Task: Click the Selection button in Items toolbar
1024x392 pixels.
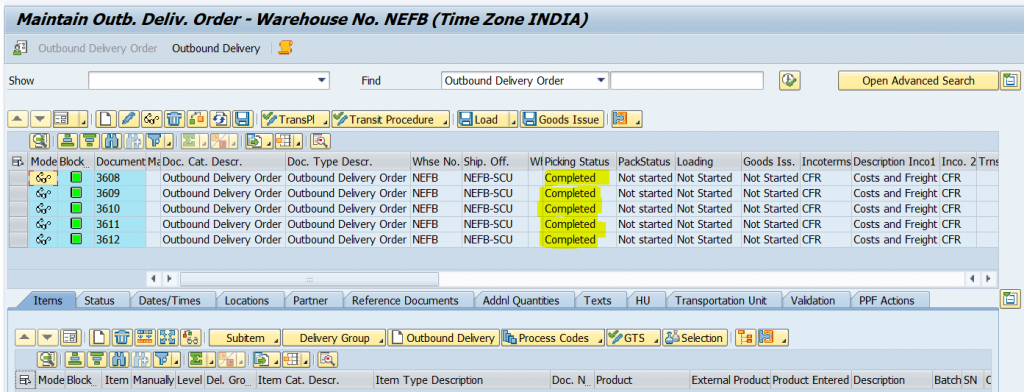Action: coord(695,338)
